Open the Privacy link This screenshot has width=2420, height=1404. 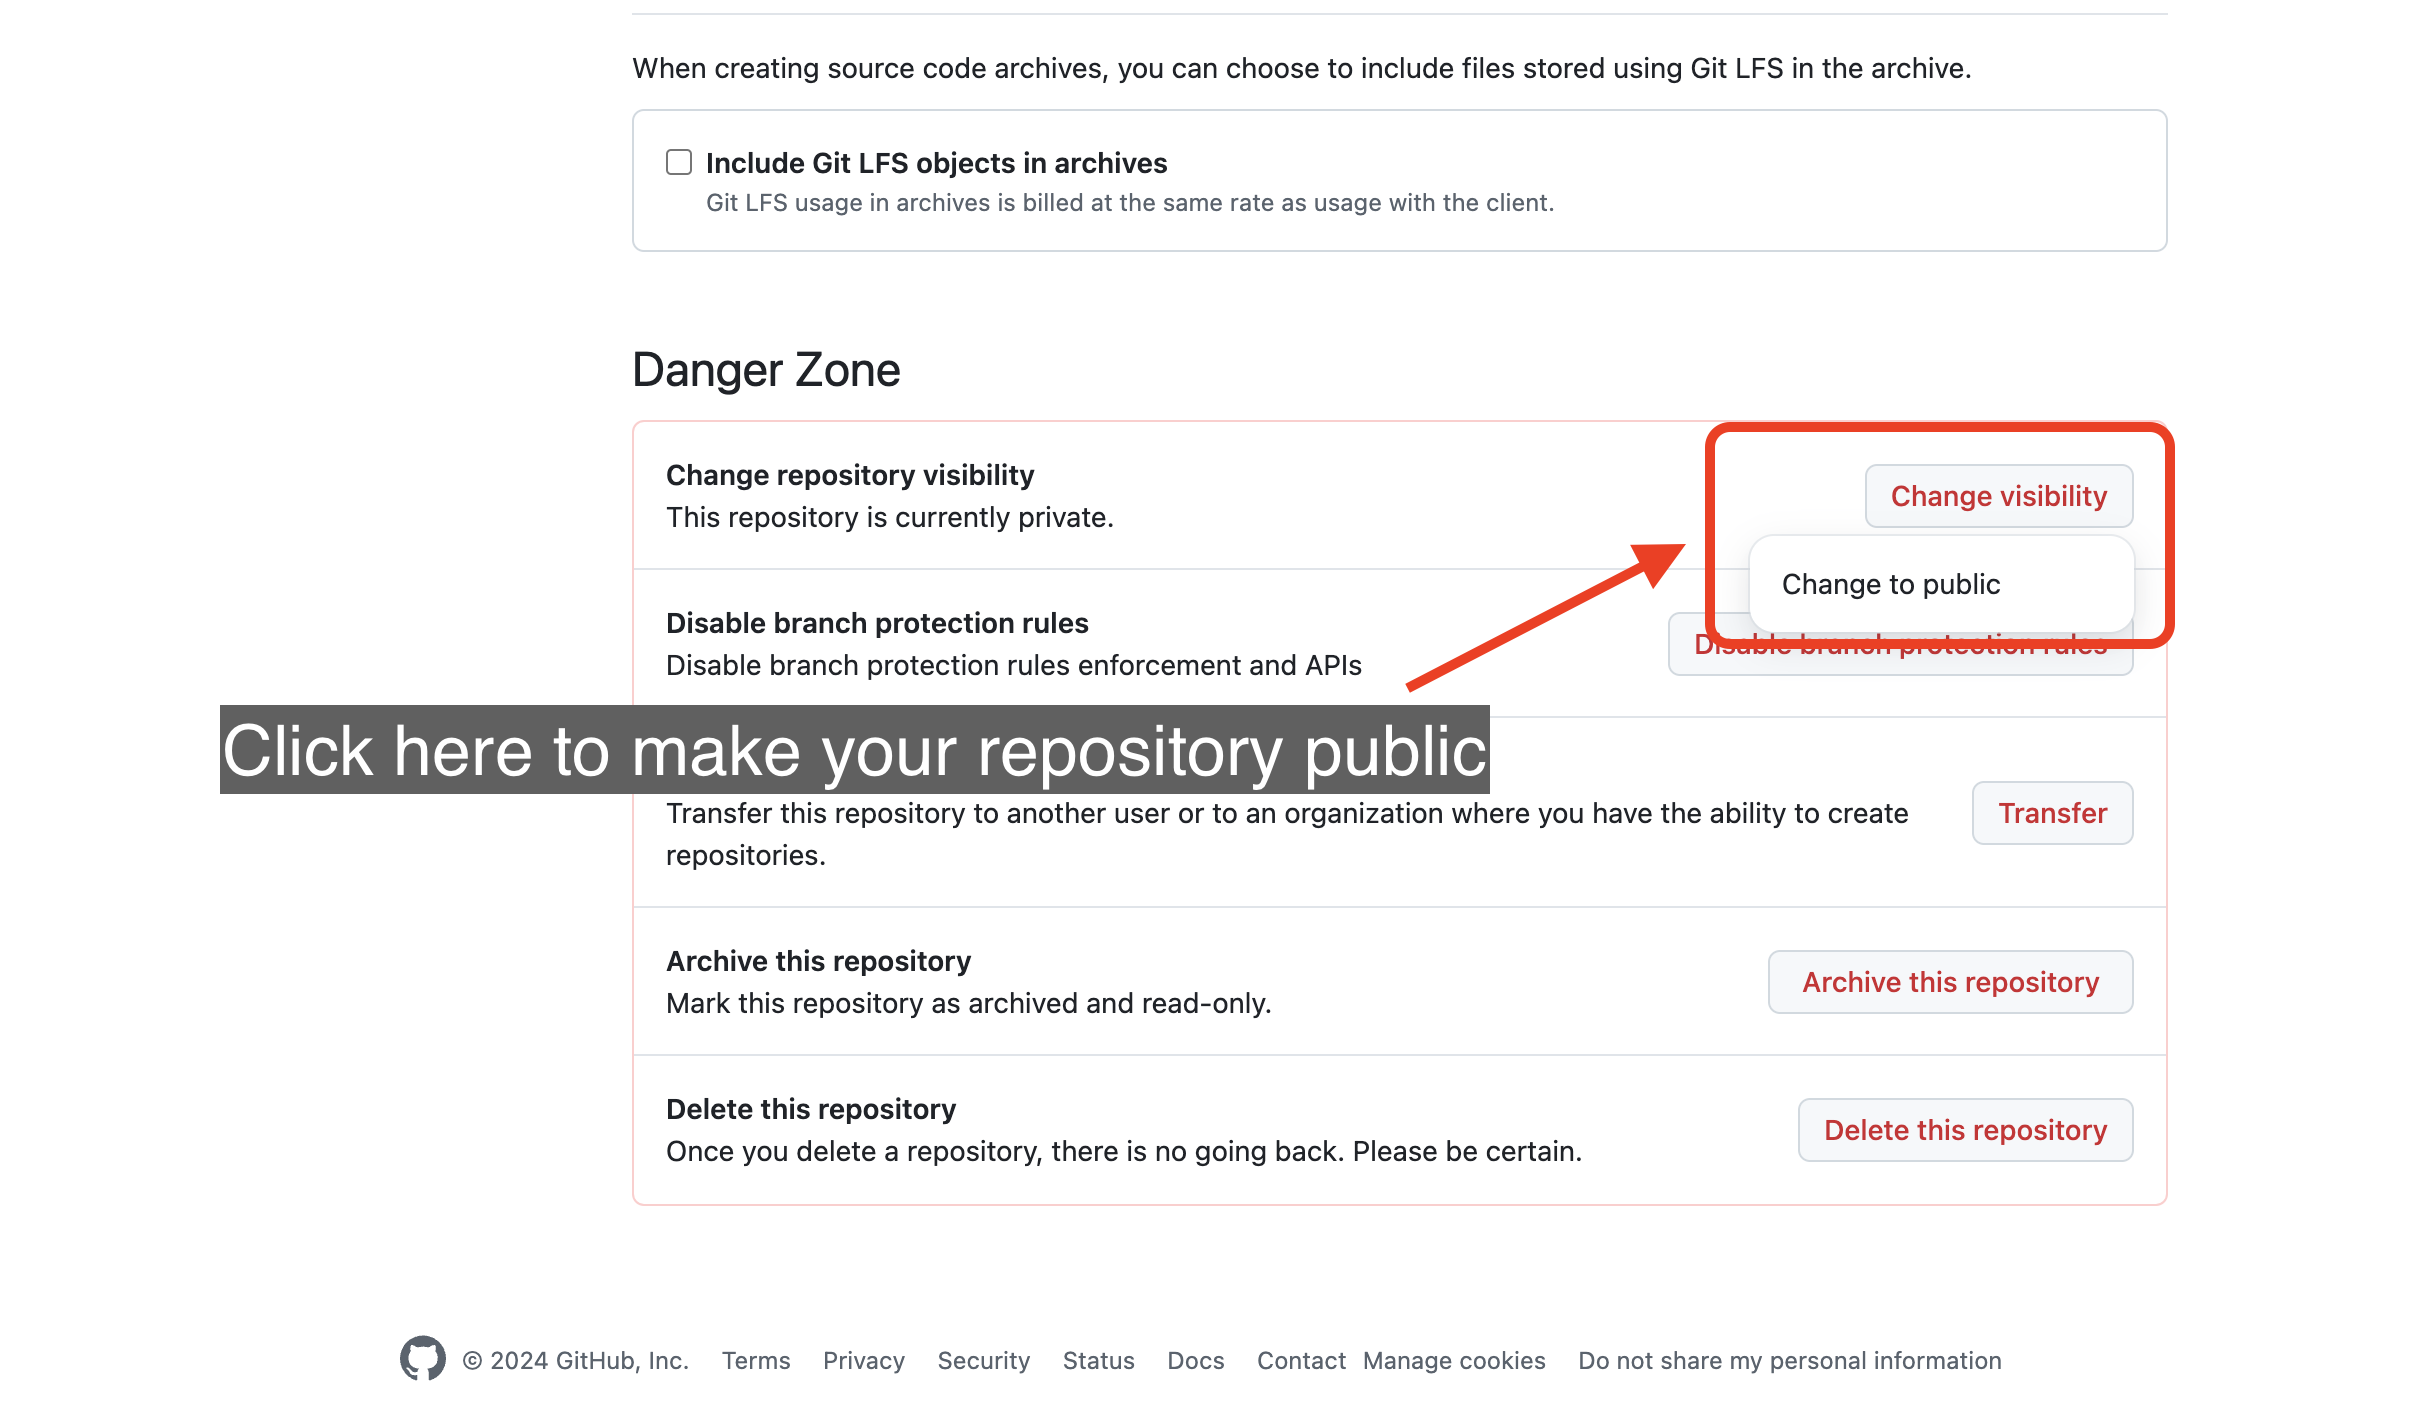click(863, 1360)
